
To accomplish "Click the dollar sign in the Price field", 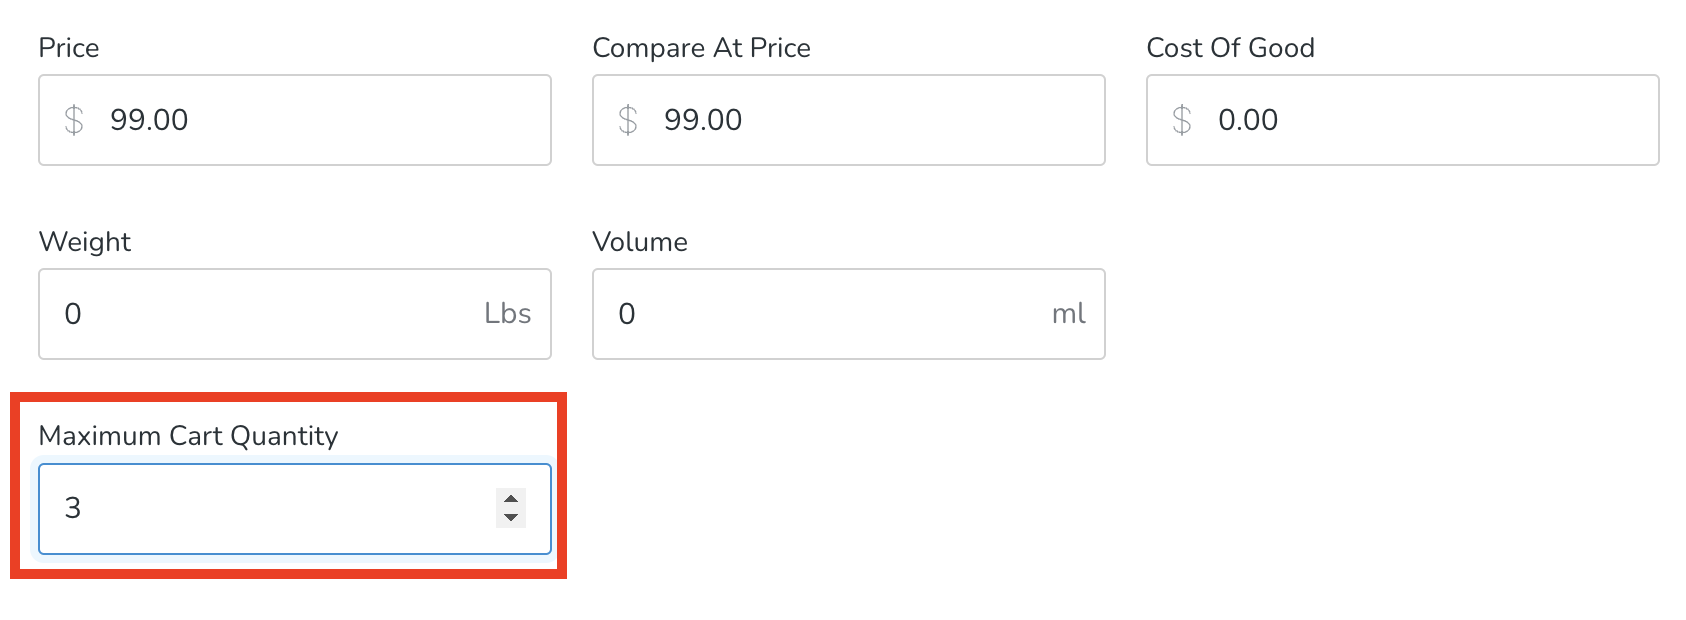I will pos(71,120).
